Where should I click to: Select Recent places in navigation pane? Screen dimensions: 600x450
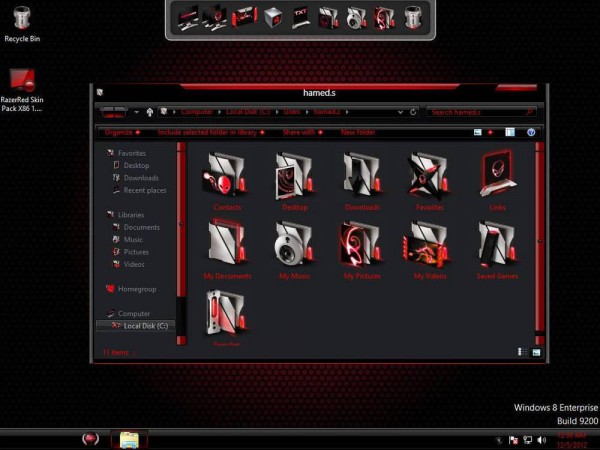pyautogui.click(x=139, y=190)
